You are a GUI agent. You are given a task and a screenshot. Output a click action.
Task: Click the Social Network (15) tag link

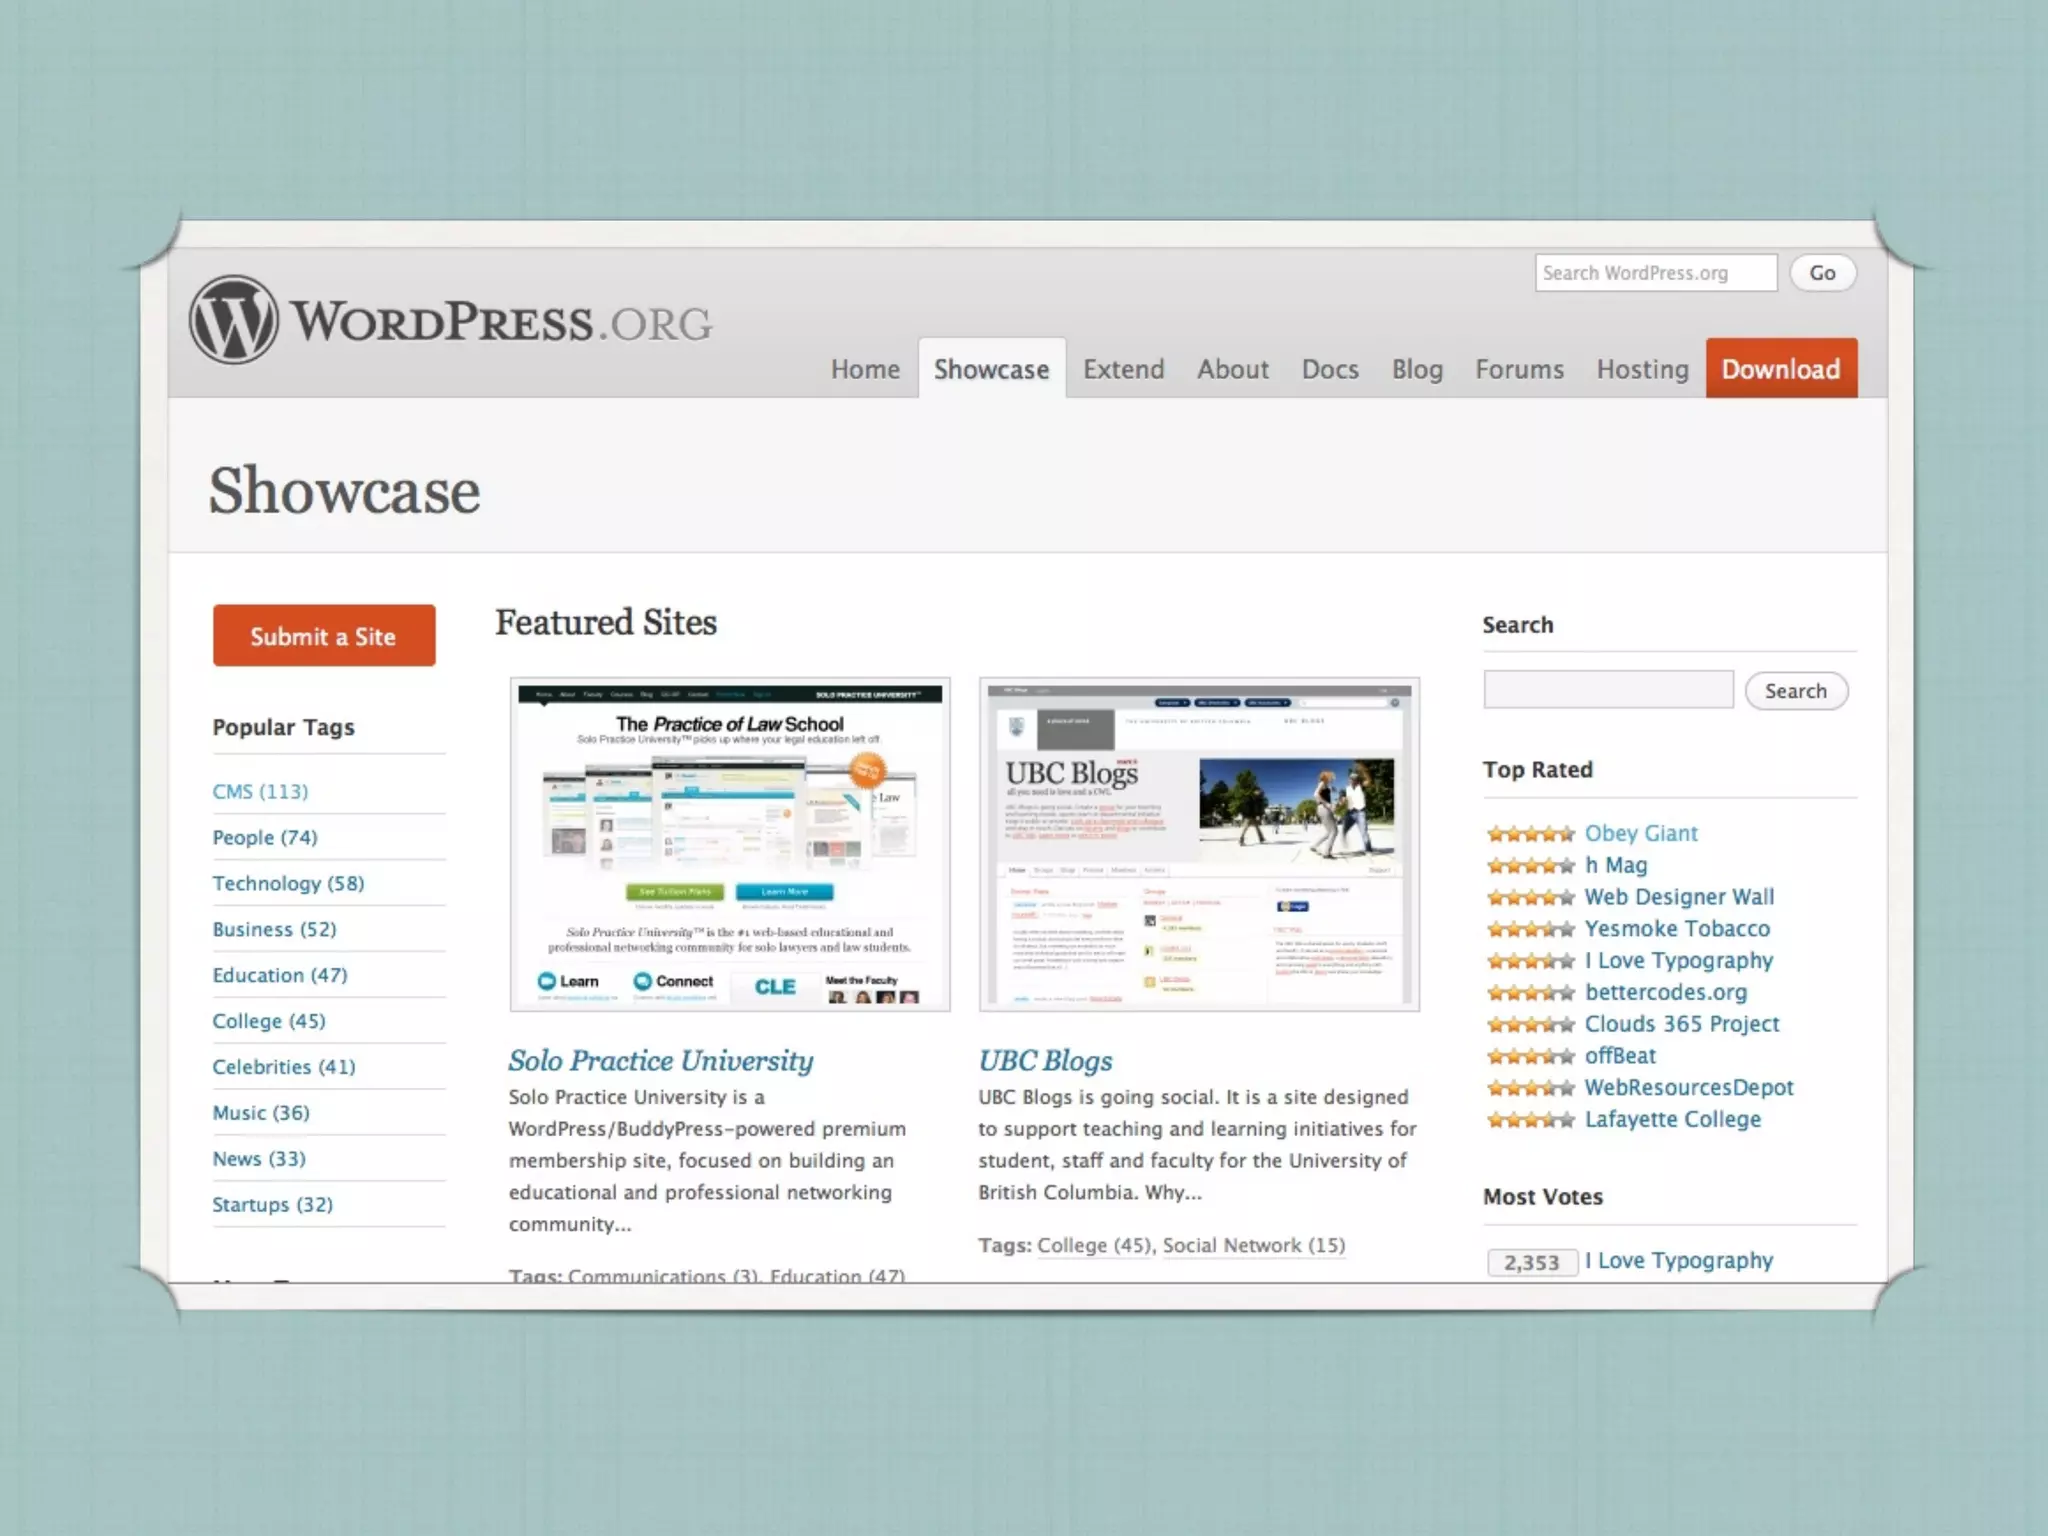pyautogui.click(x=1253, y=1246)
